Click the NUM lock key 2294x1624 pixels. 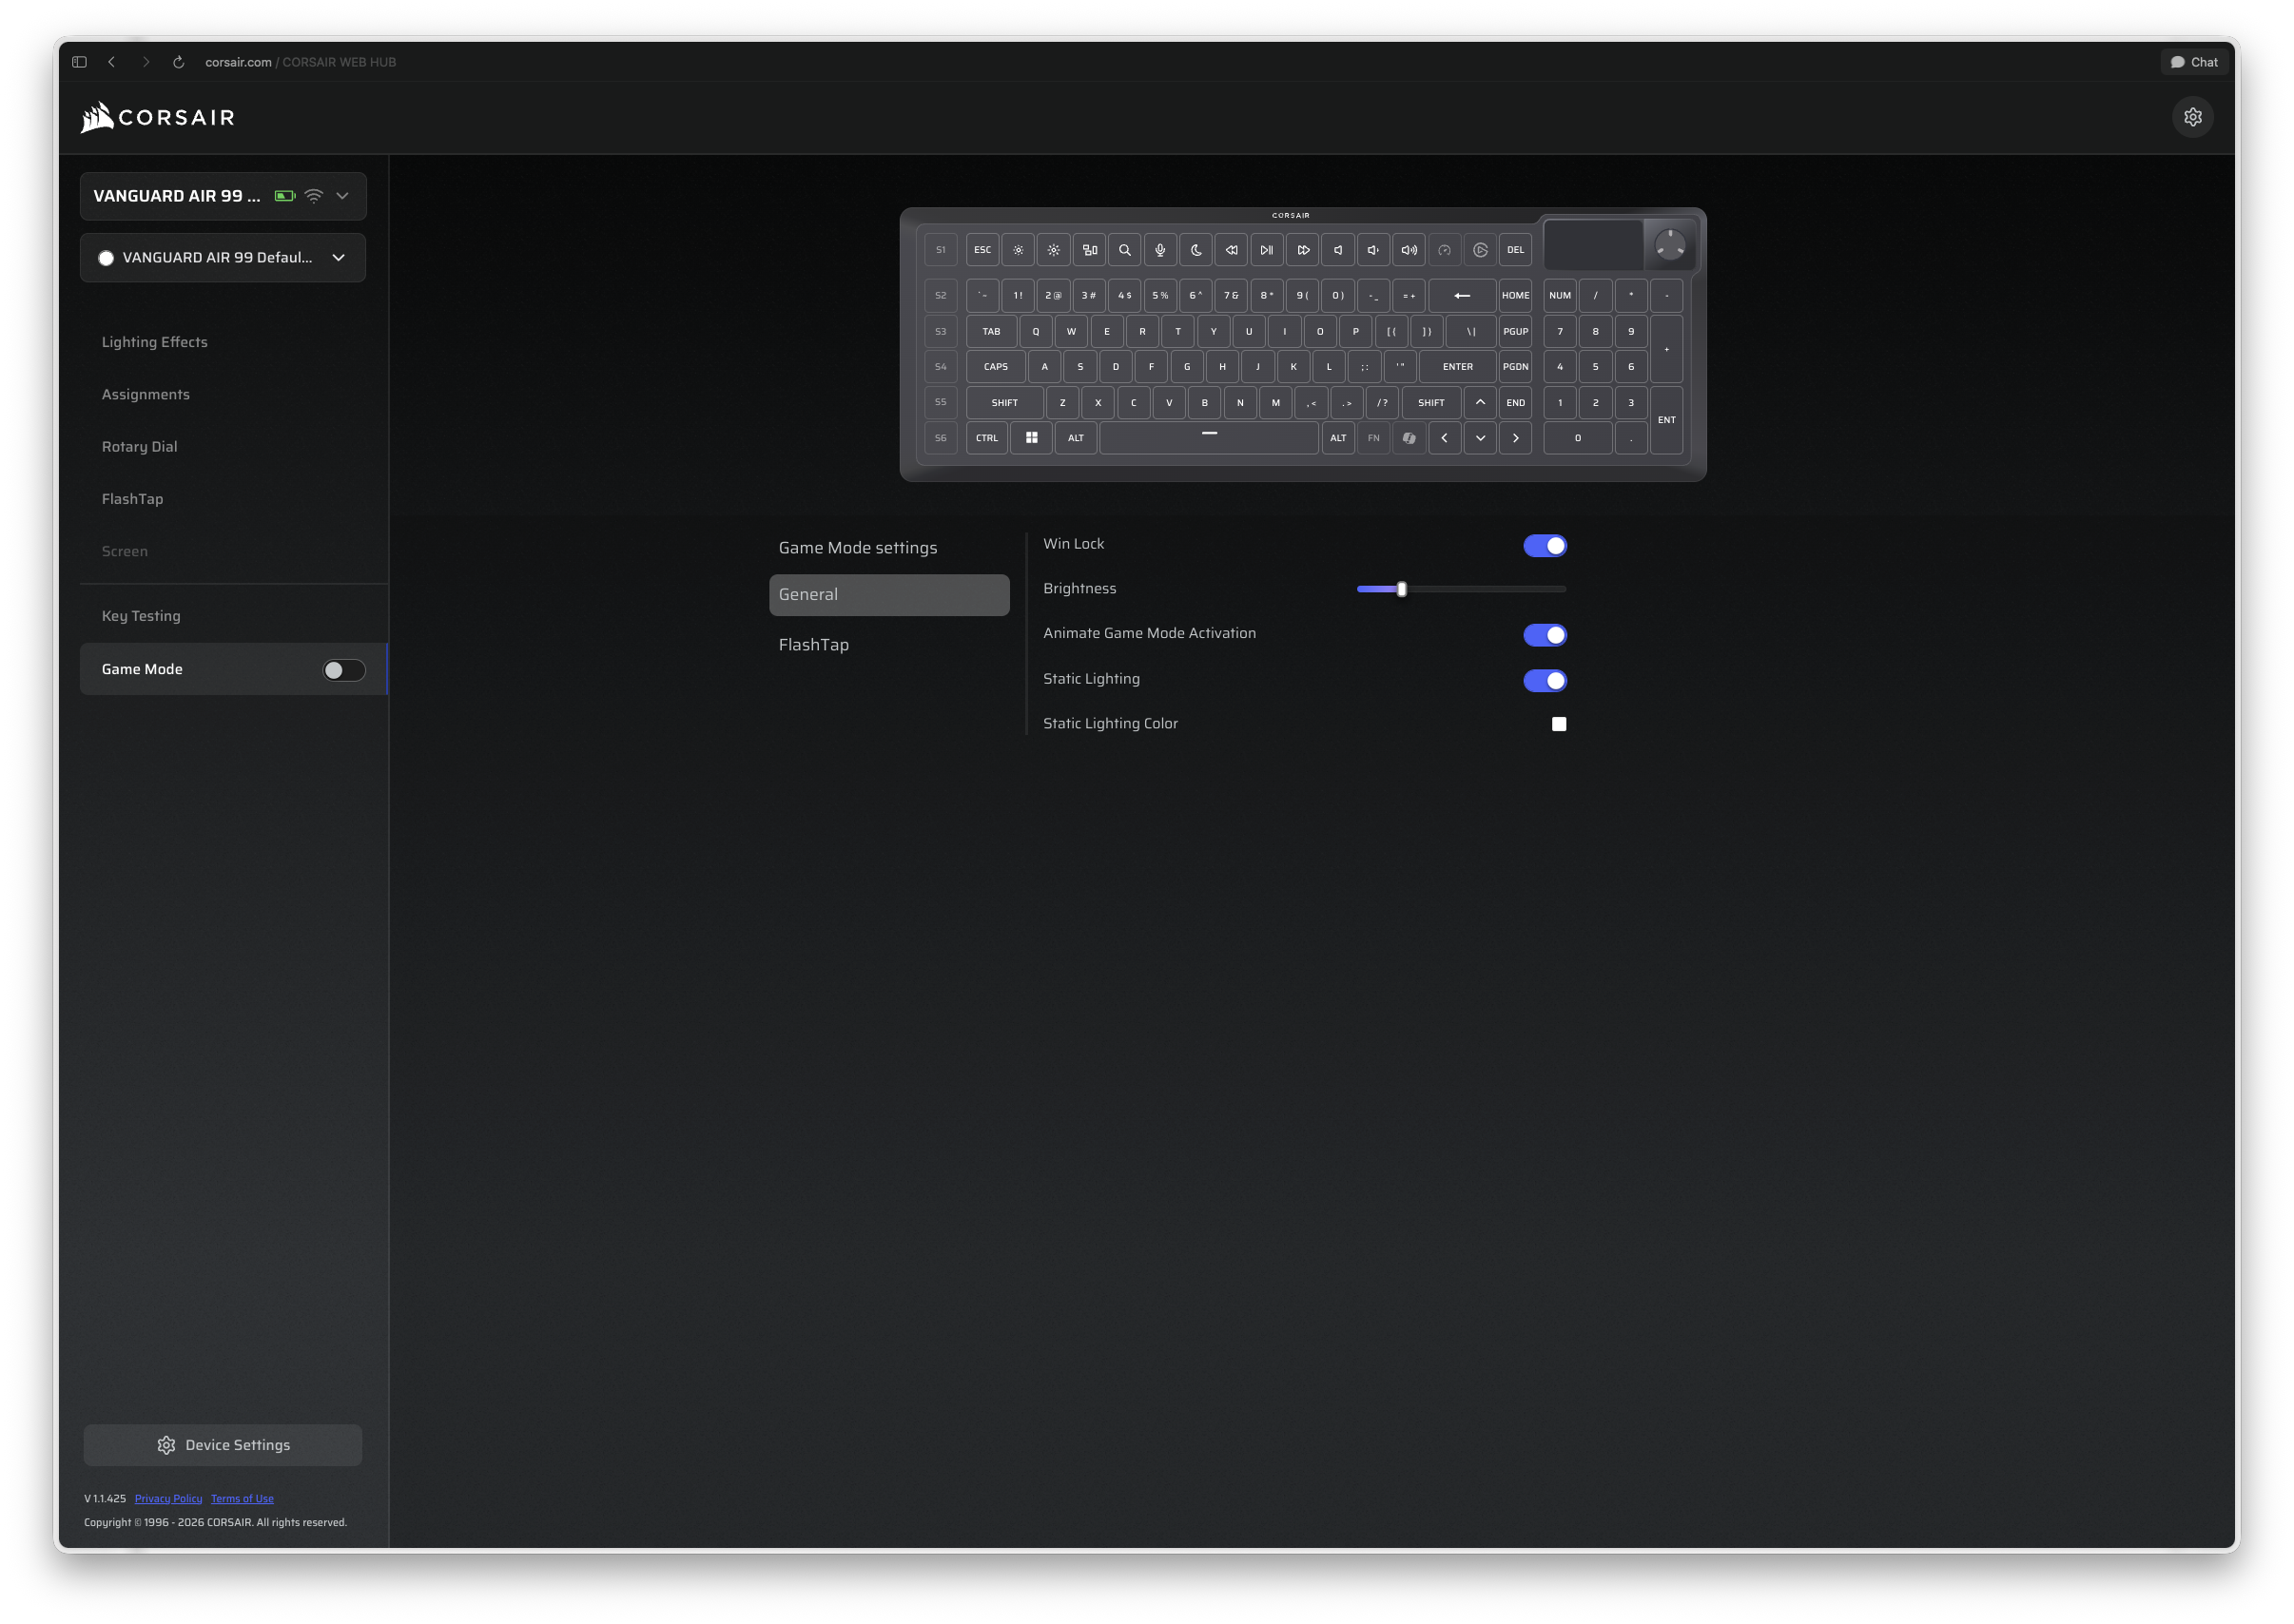coord(1559,295)
